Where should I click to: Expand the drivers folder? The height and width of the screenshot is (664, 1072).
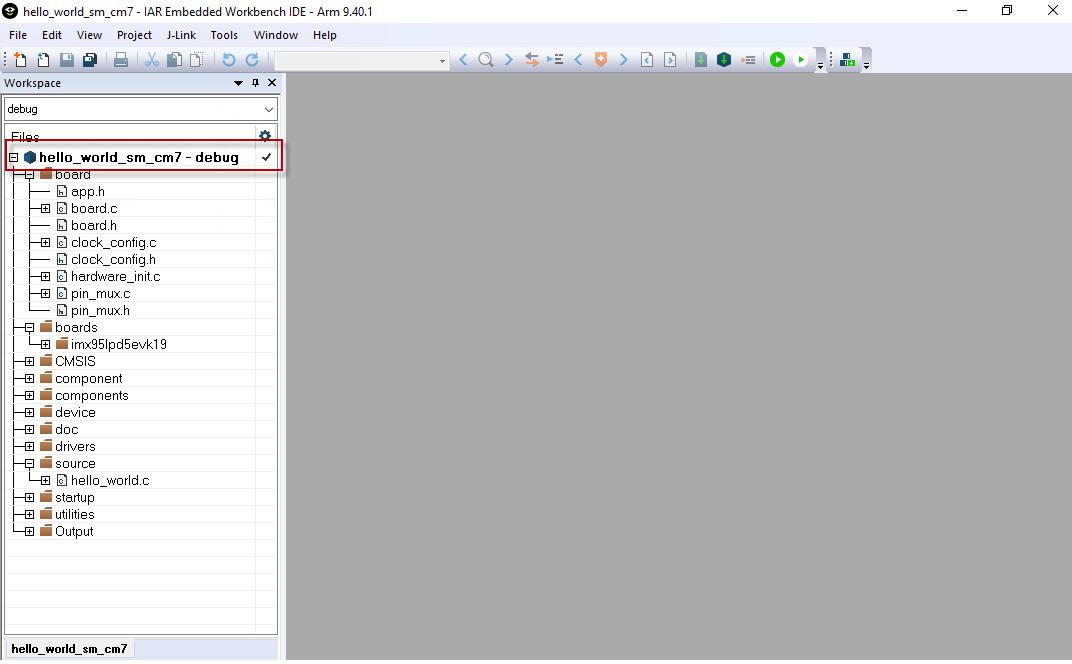tap(29, 446)
